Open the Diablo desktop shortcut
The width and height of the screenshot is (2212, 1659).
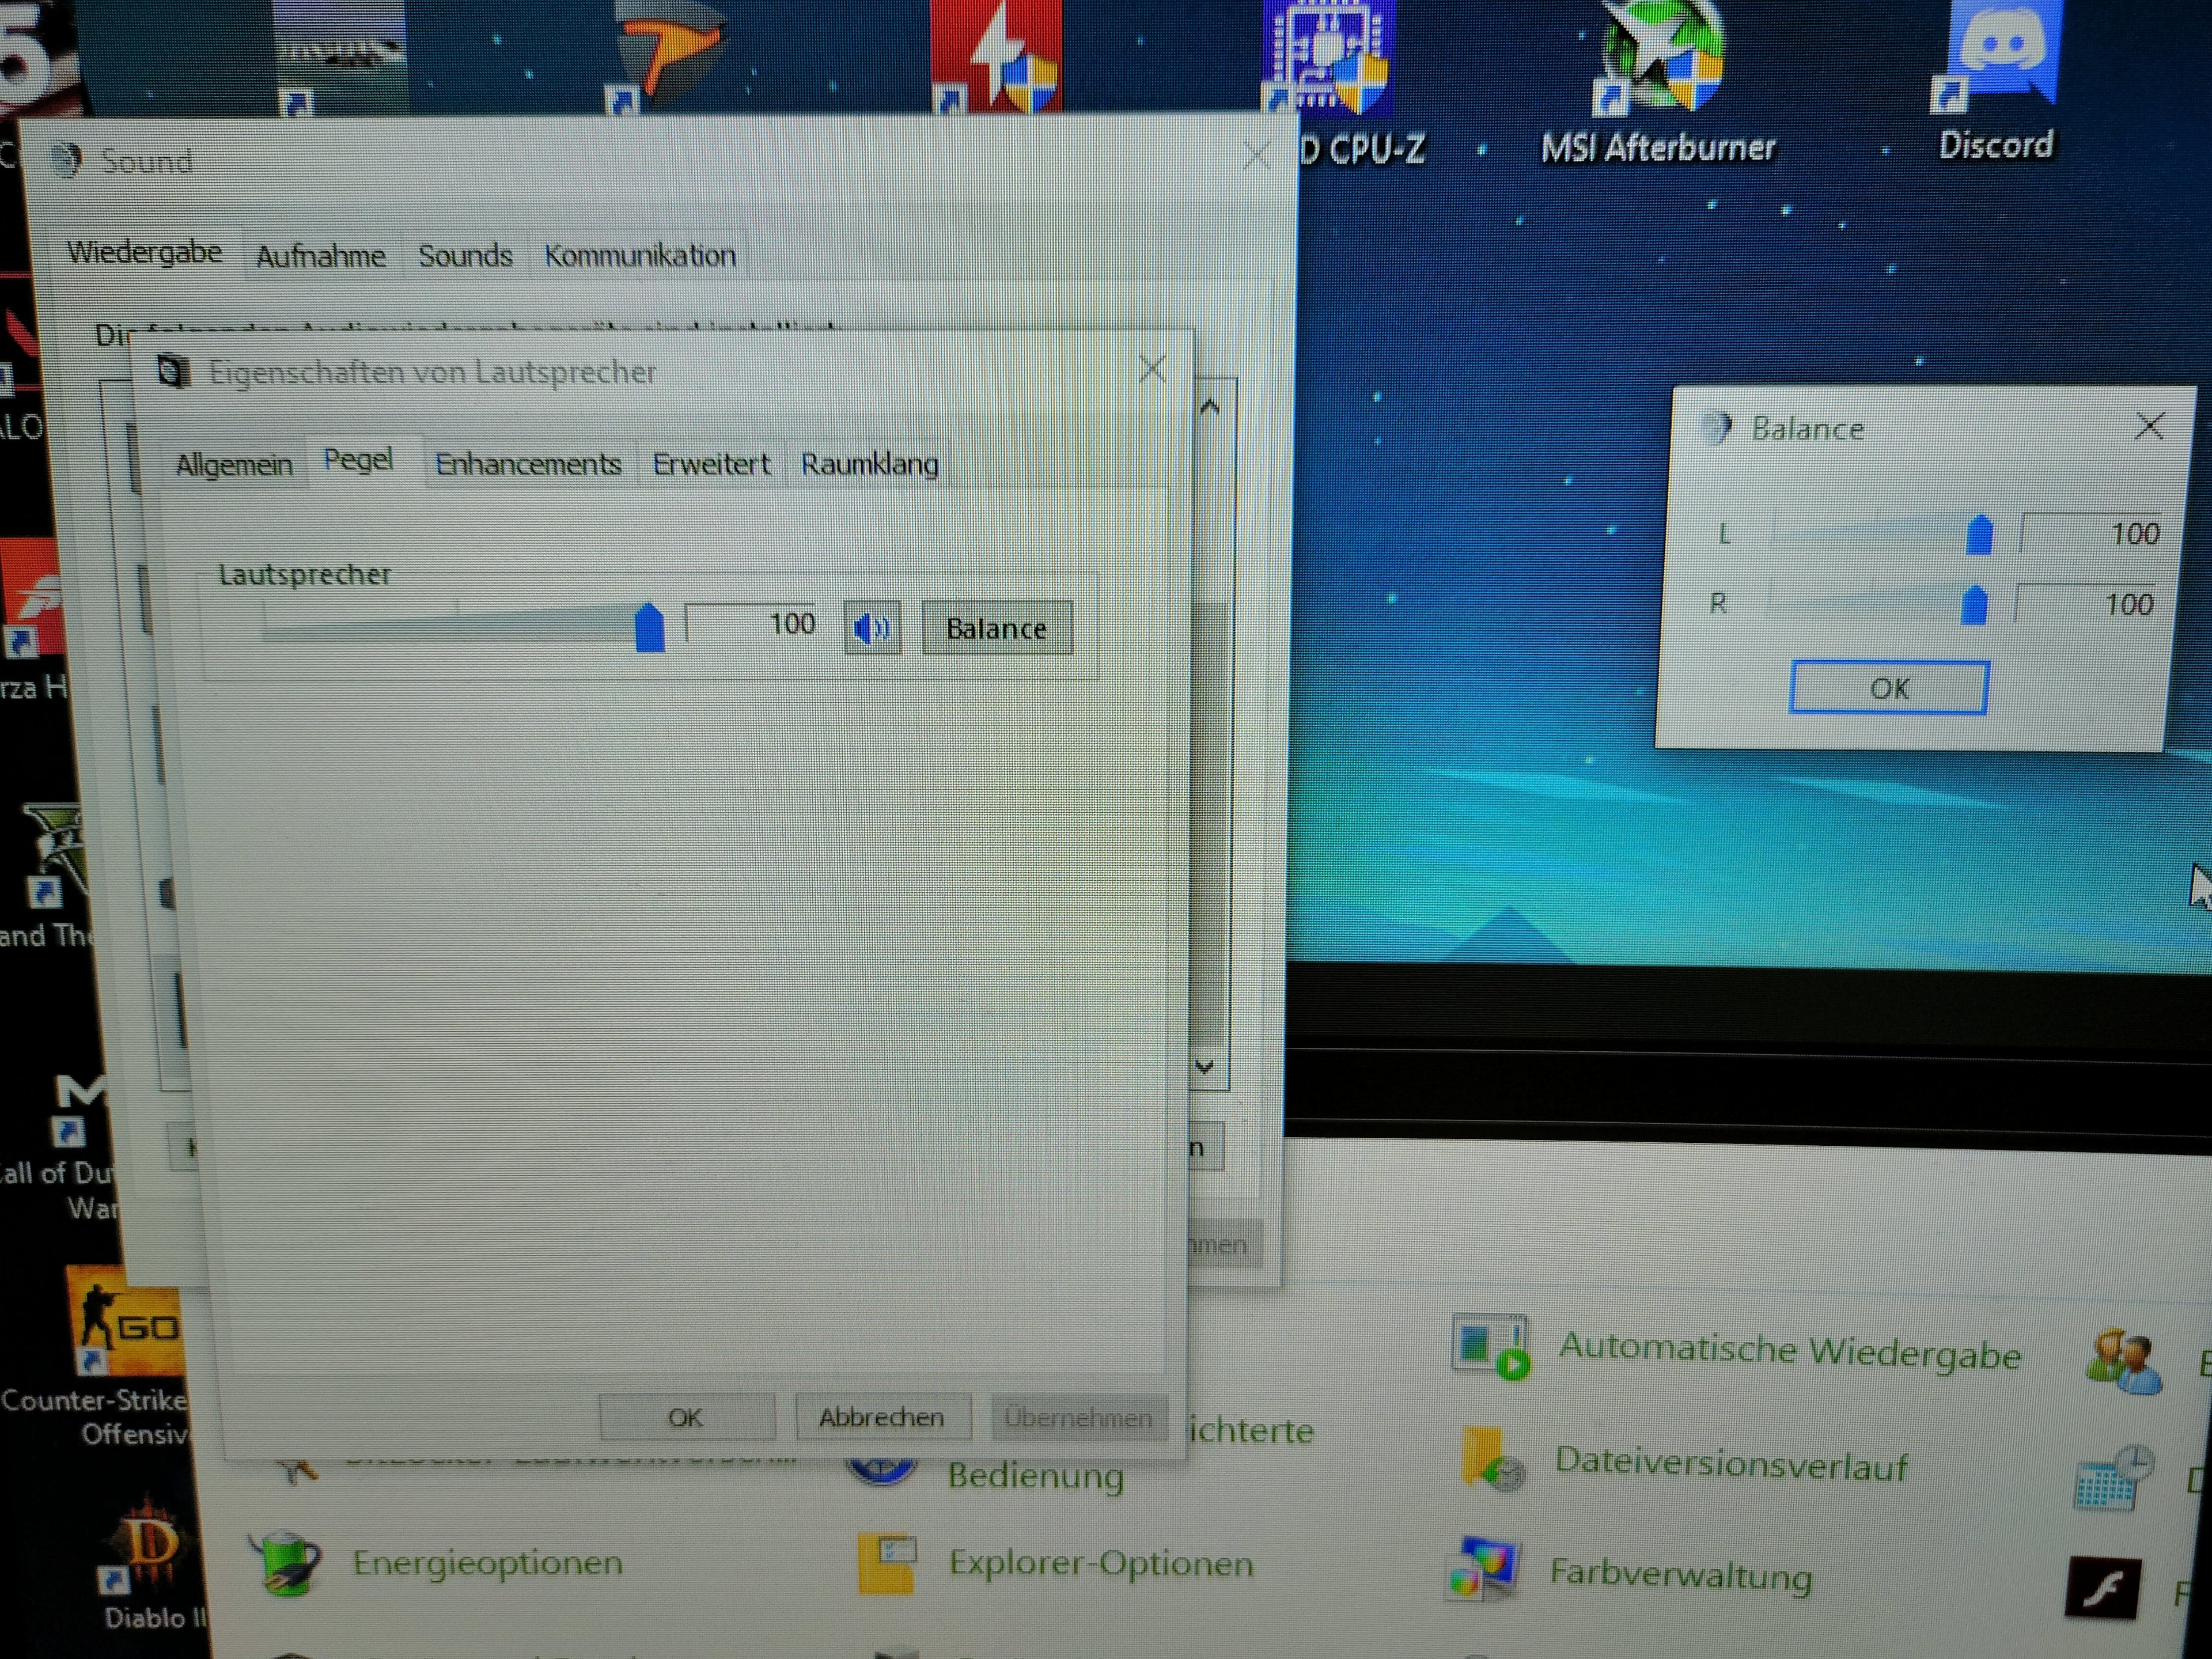(x=150, y=1545)
